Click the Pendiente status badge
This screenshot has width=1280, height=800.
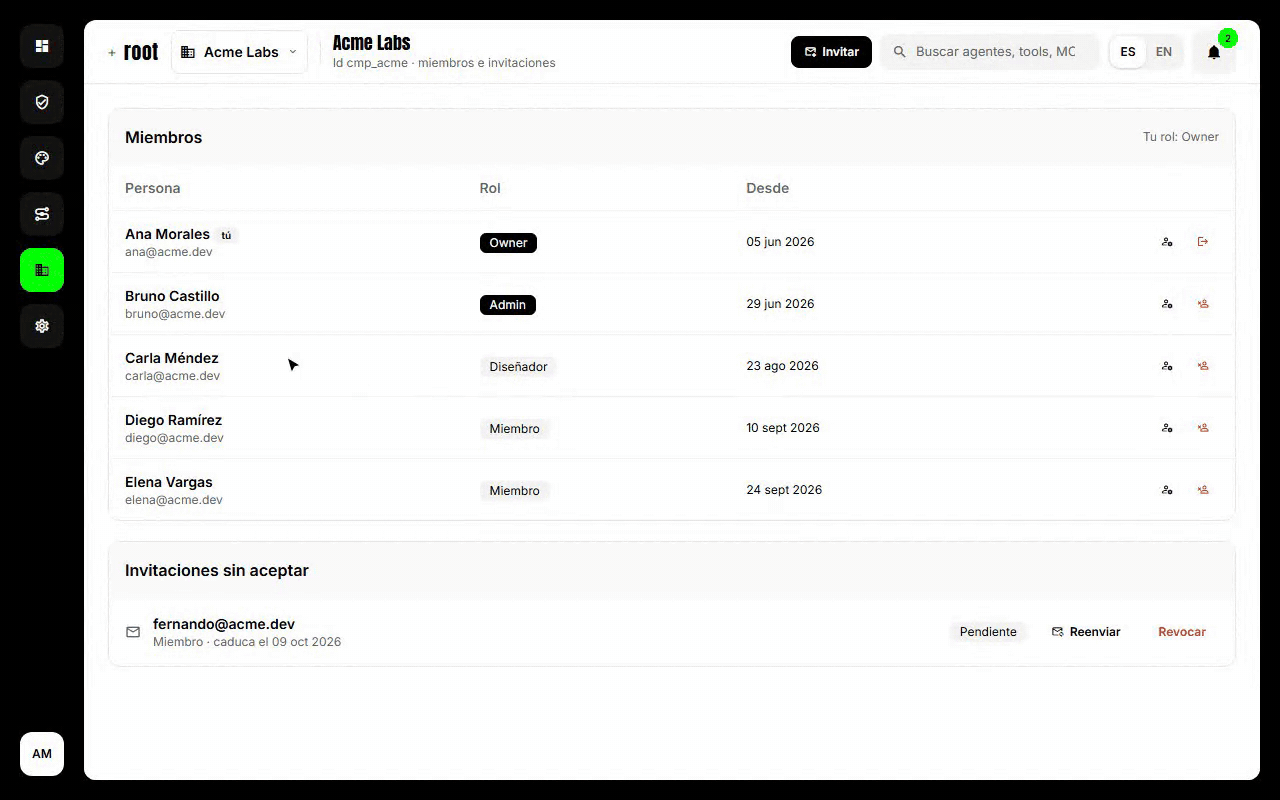[988, 632]
